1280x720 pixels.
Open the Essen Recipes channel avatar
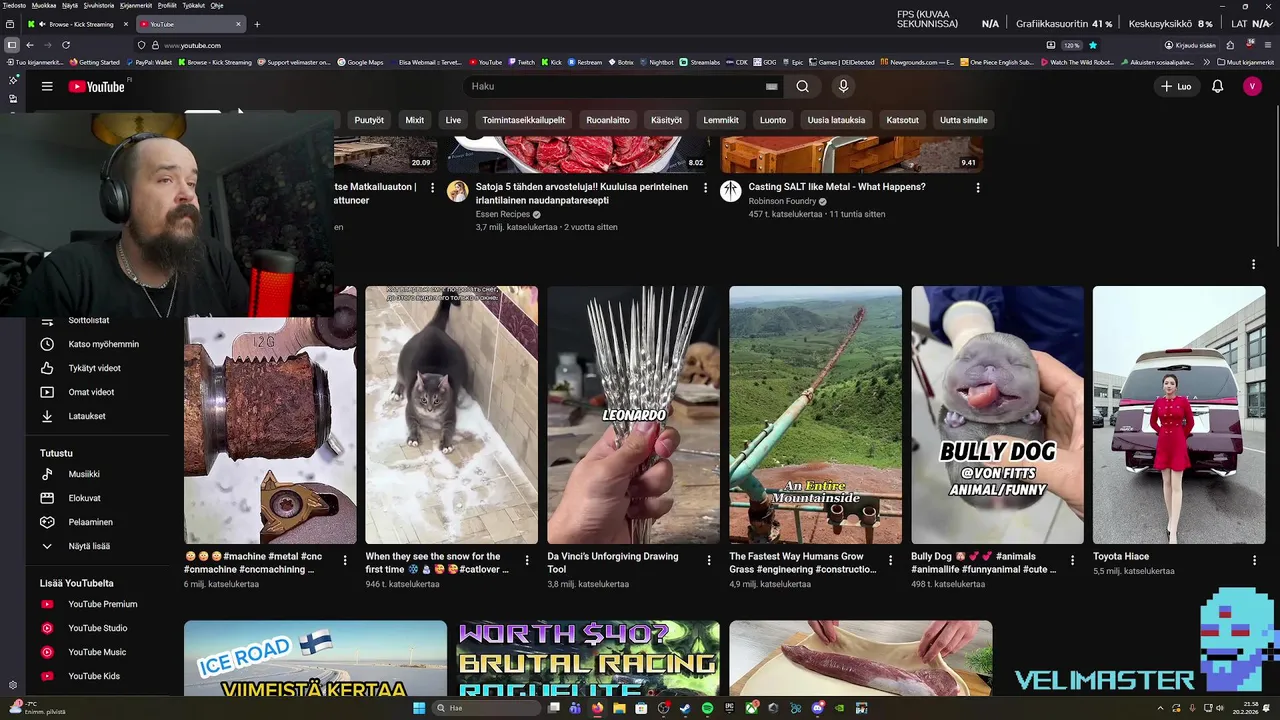click(458, 191)
